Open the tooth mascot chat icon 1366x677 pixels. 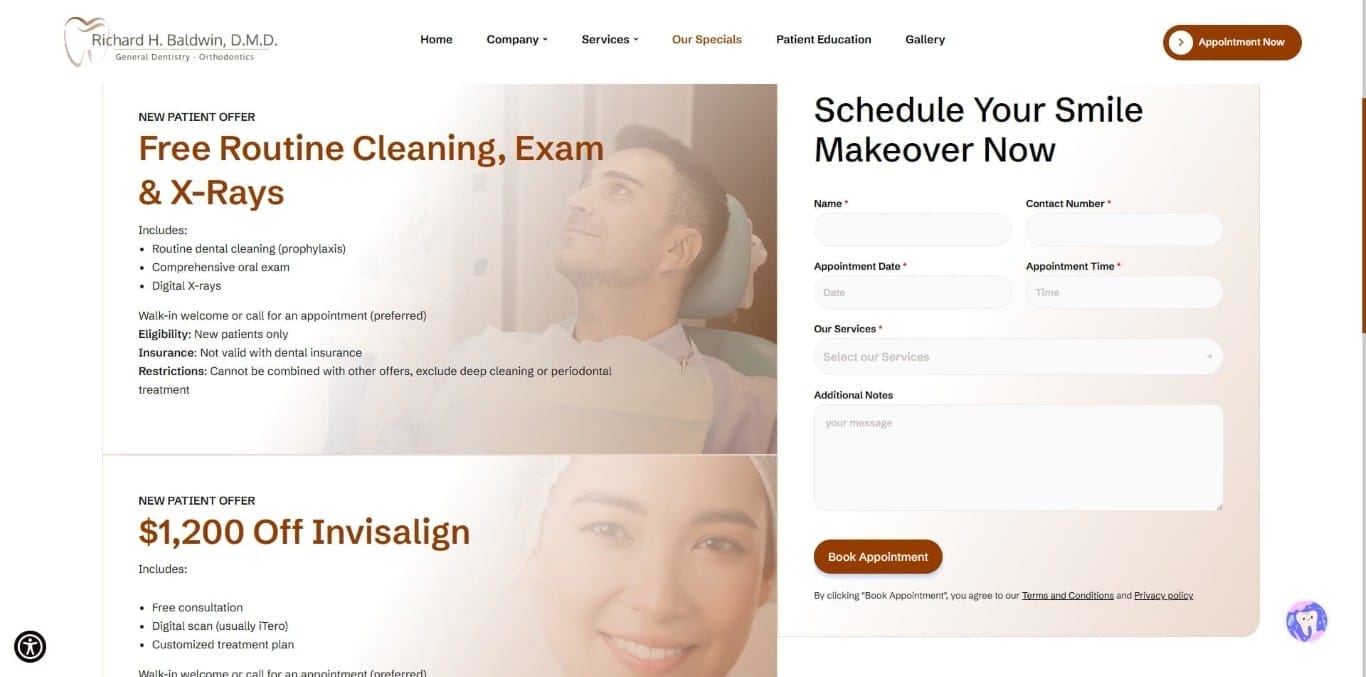point(1306,621)
